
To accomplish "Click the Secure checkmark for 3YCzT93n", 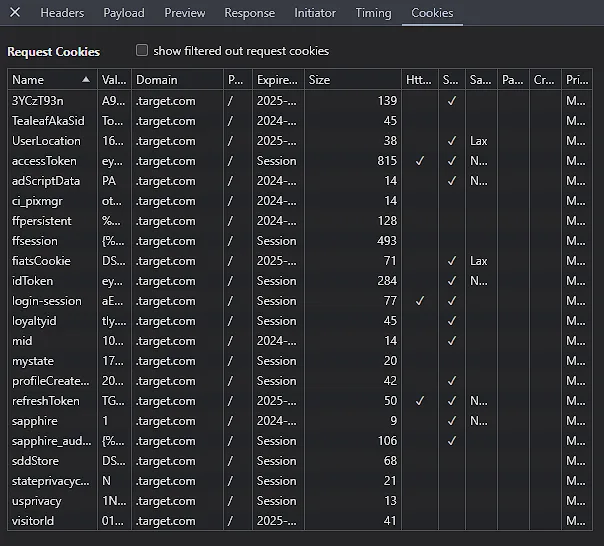I will (x=452, y=101).
